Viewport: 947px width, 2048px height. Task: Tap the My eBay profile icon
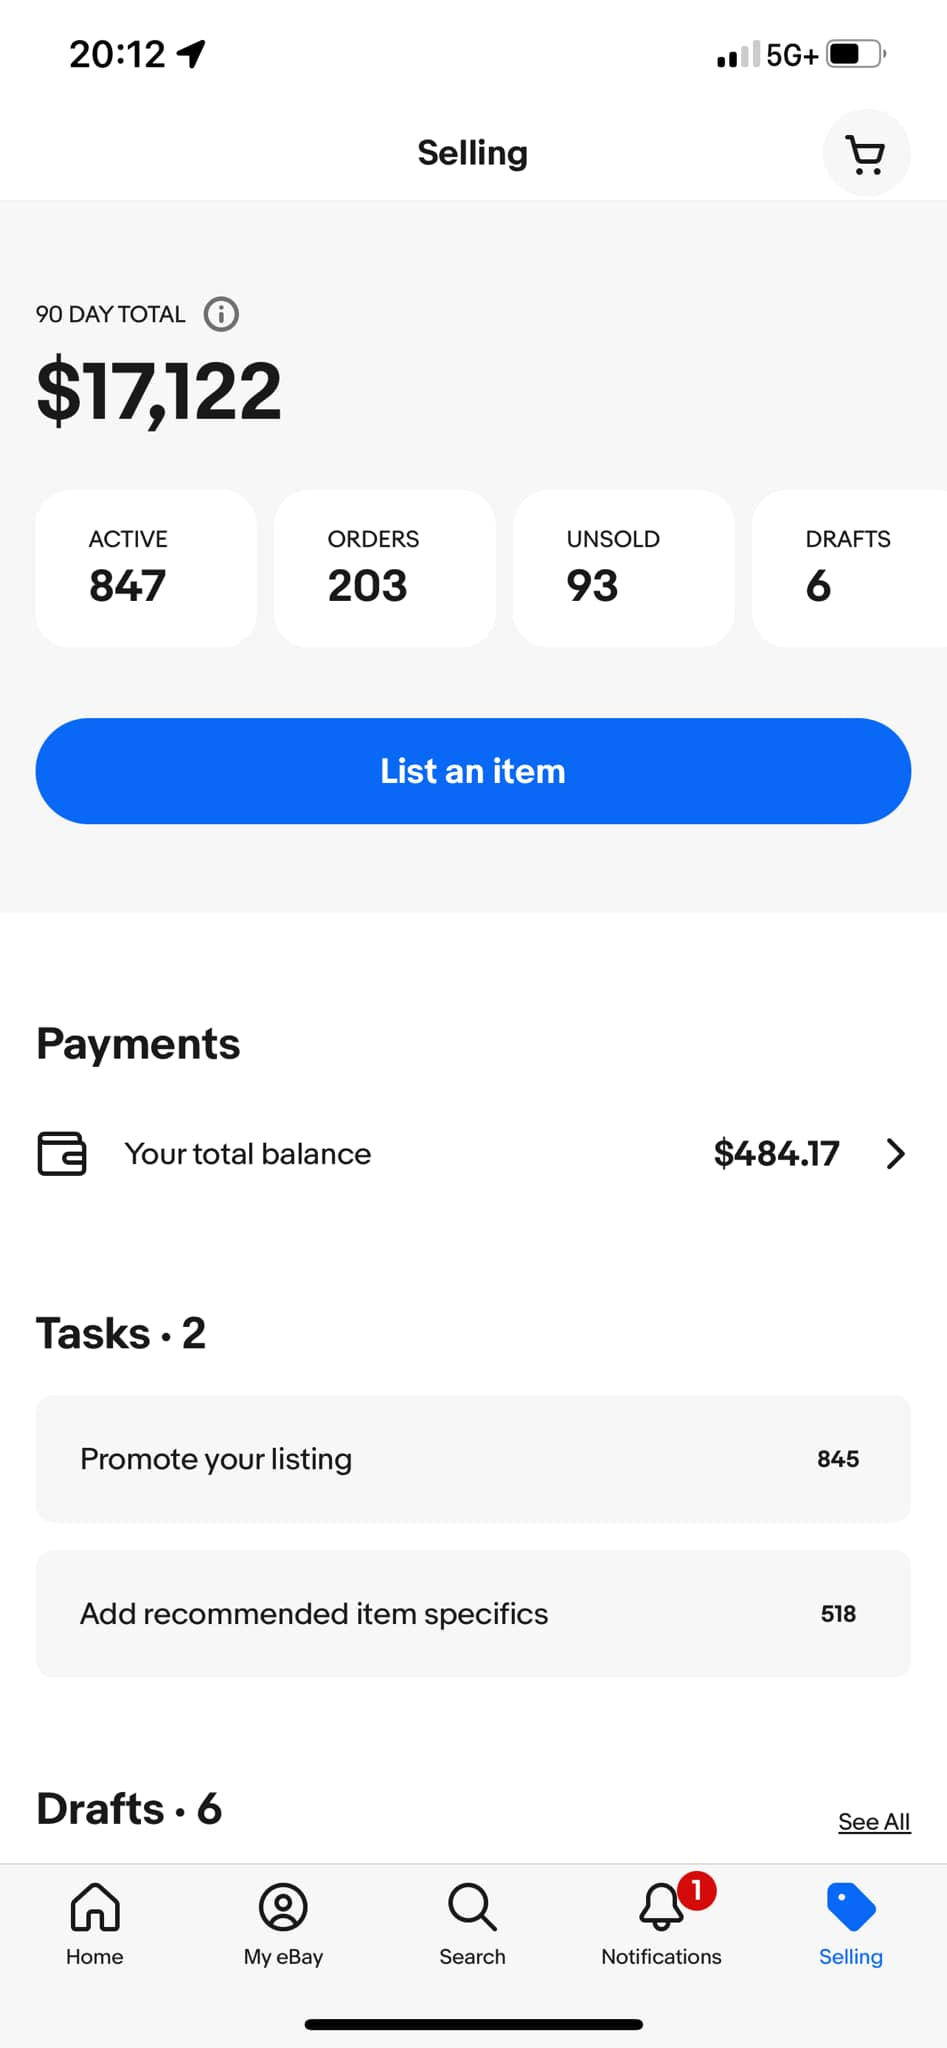click(283, 1908)
